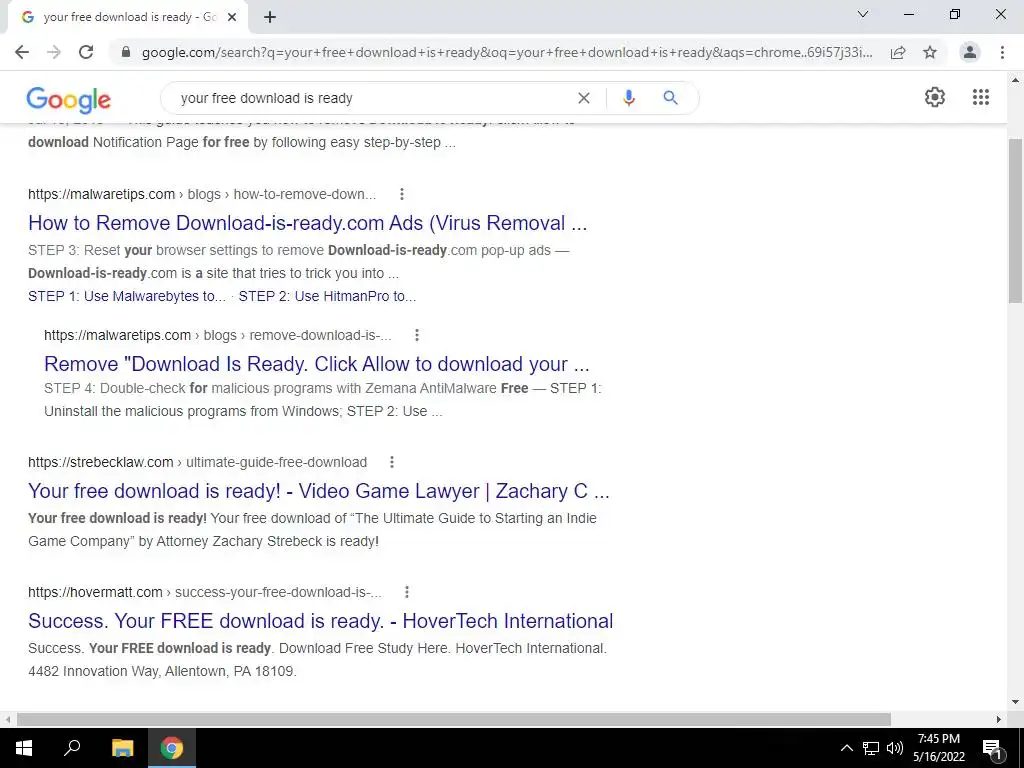Open the Chrome three-dot menu
Image resolution: width=1024 pixels, height=768 pixels.
point(1002,52)
